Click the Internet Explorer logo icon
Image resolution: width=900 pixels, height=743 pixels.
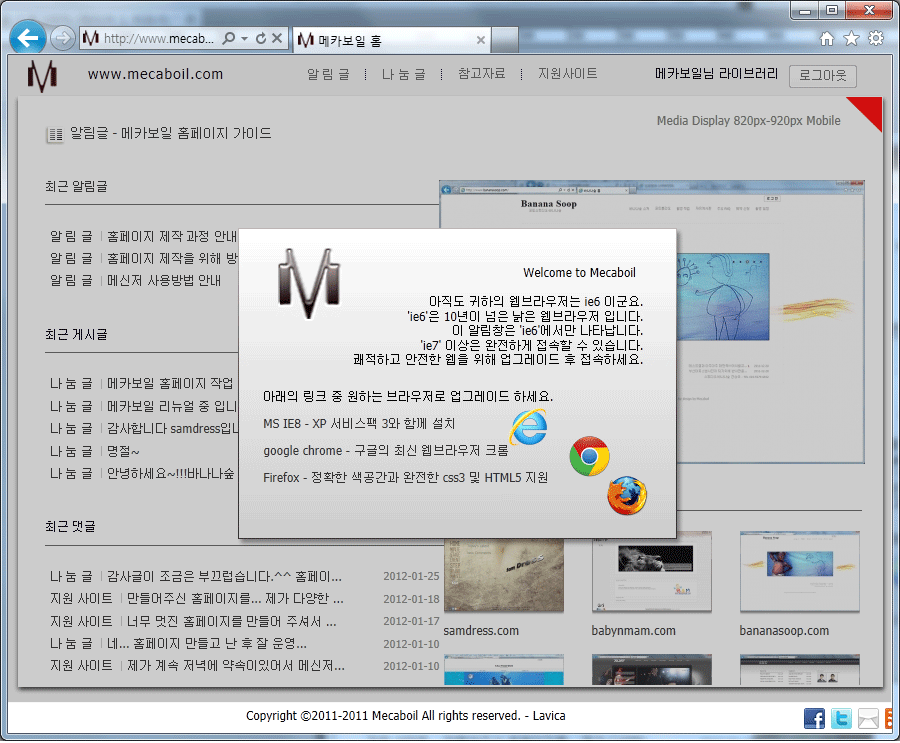pos(529,427)
